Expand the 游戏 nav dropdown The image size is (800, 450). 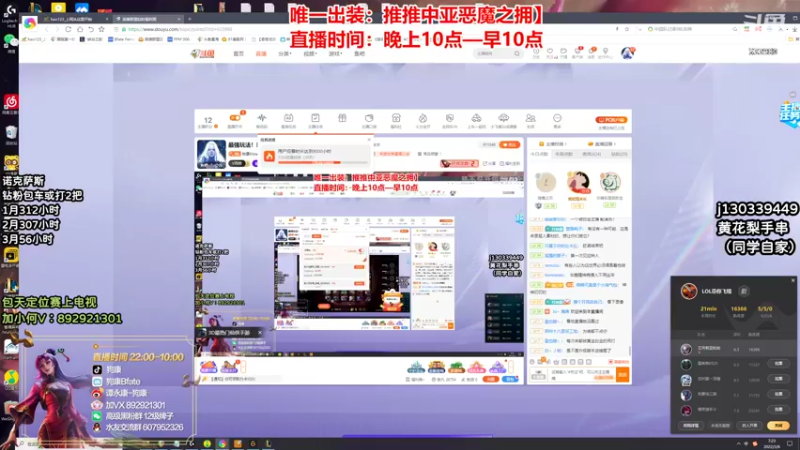(335, 54)
